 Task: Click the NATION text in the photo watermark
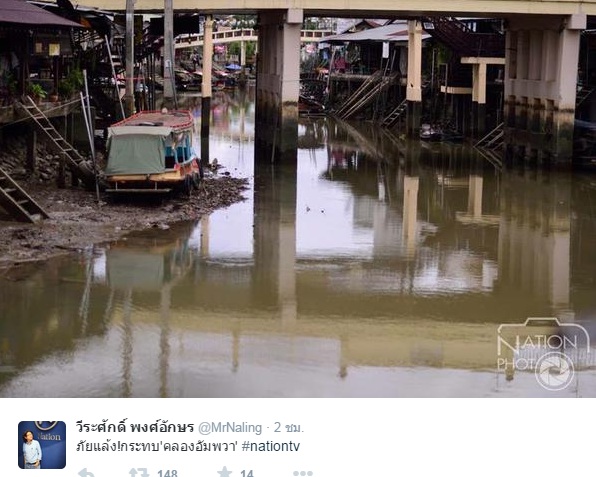537,344
